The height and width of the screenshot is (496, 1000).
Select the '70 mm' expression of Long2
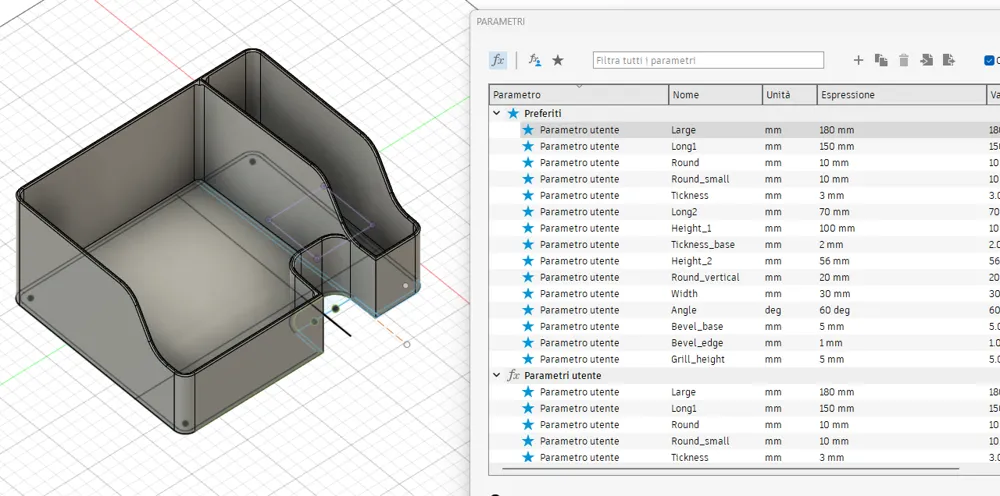834,212
